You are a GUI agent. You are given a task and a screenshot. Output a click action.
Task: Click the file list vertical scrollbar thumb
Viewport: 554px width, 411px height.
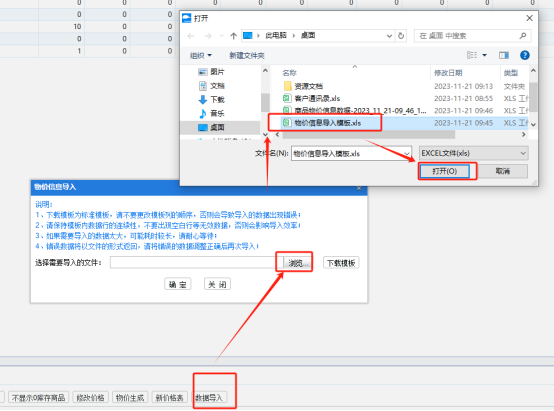point(533,97)
